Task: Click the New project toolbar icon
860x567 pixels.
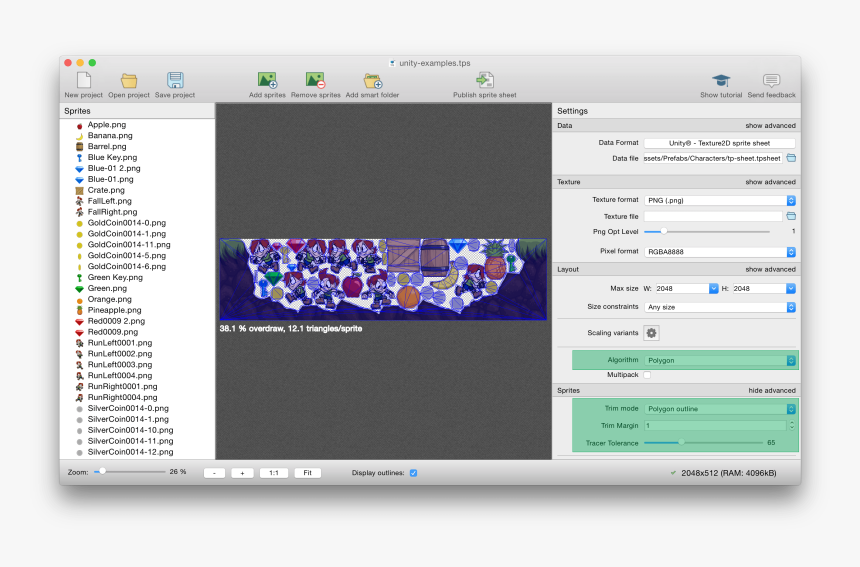Action: [84, 80]
